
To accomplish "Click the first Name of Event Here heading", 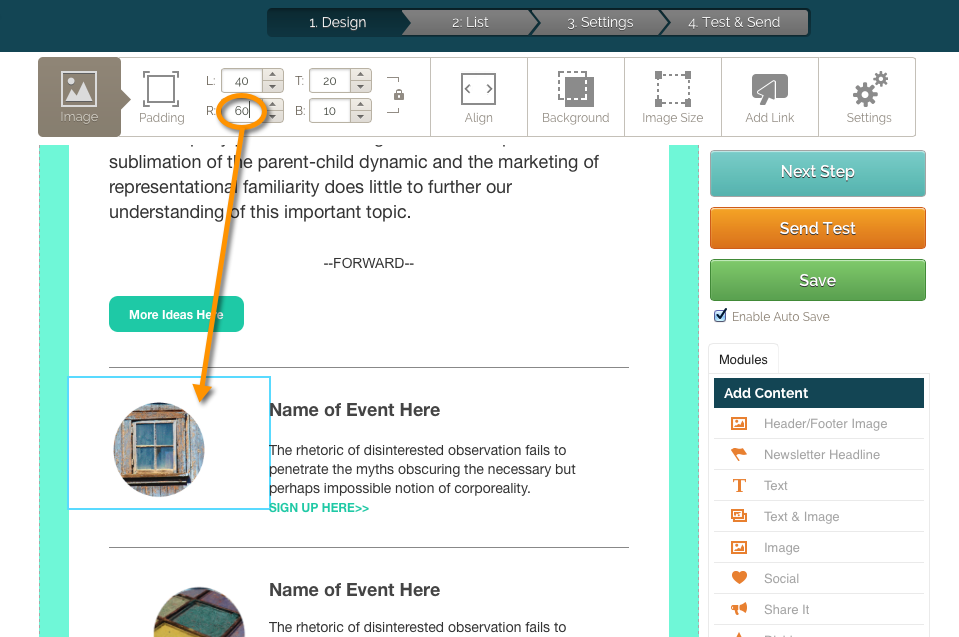I will coord(355,410).
